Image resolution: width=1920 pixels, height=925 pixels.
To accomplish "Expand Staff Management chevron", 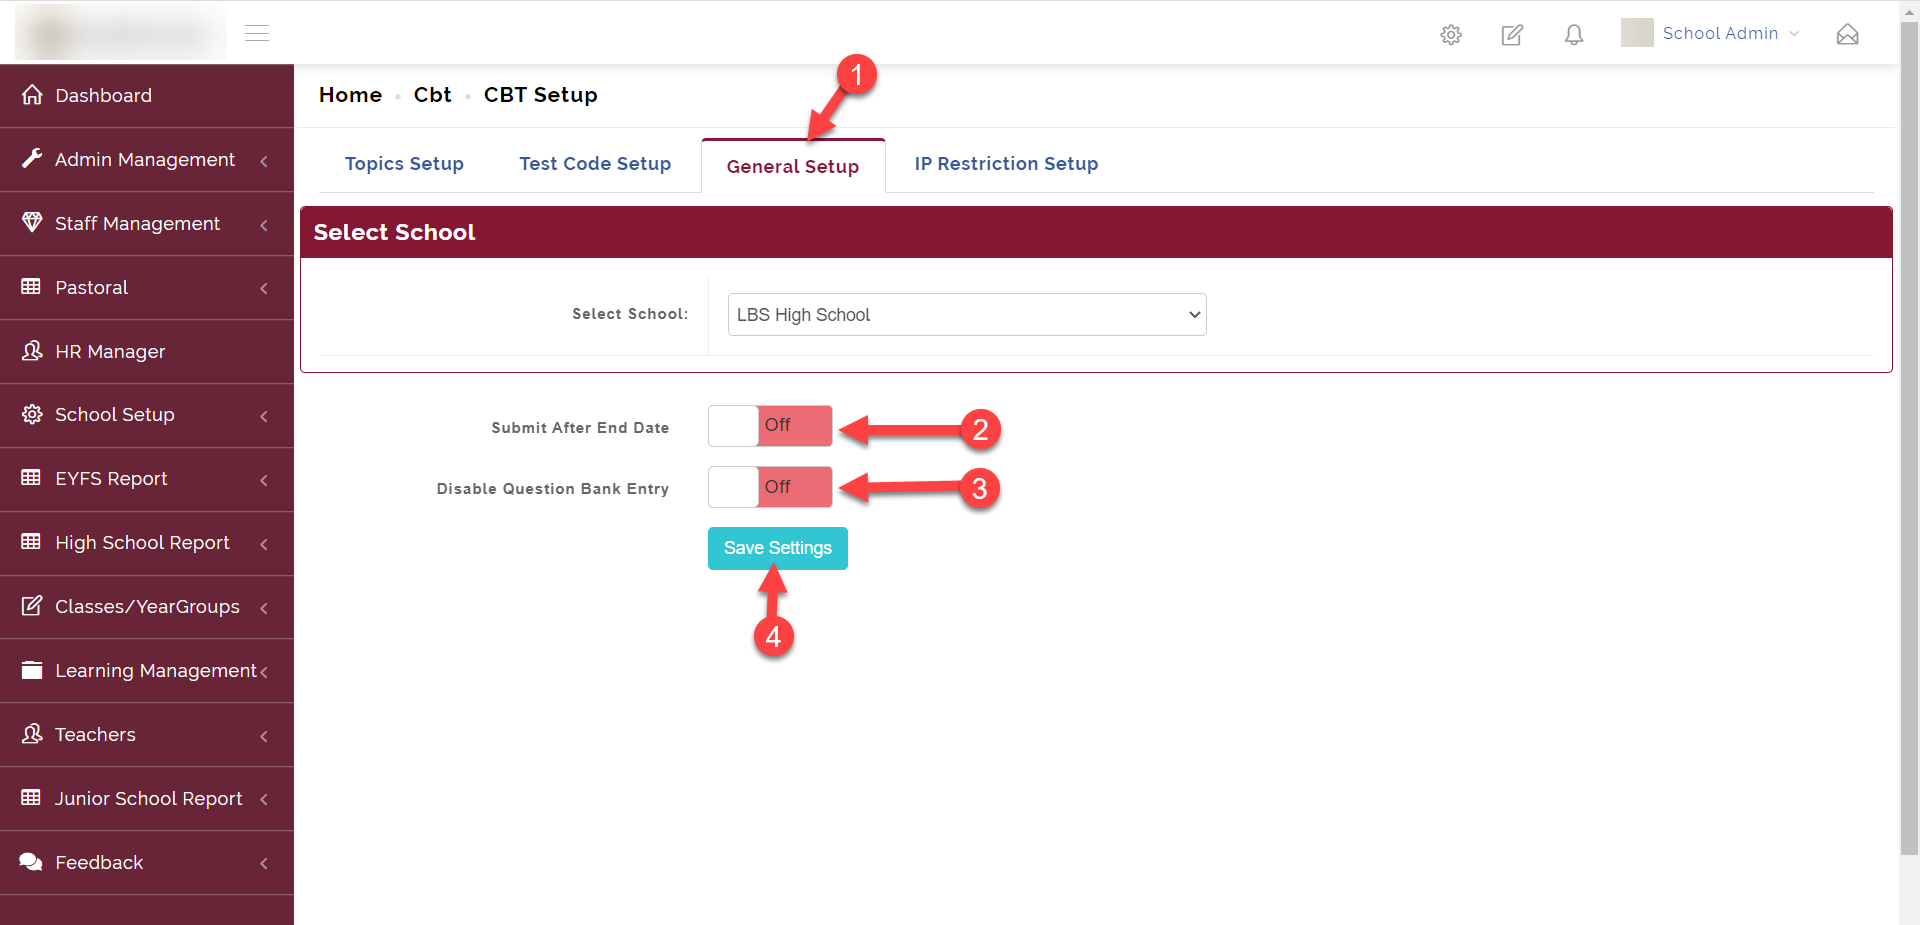I will click(264, 225).
